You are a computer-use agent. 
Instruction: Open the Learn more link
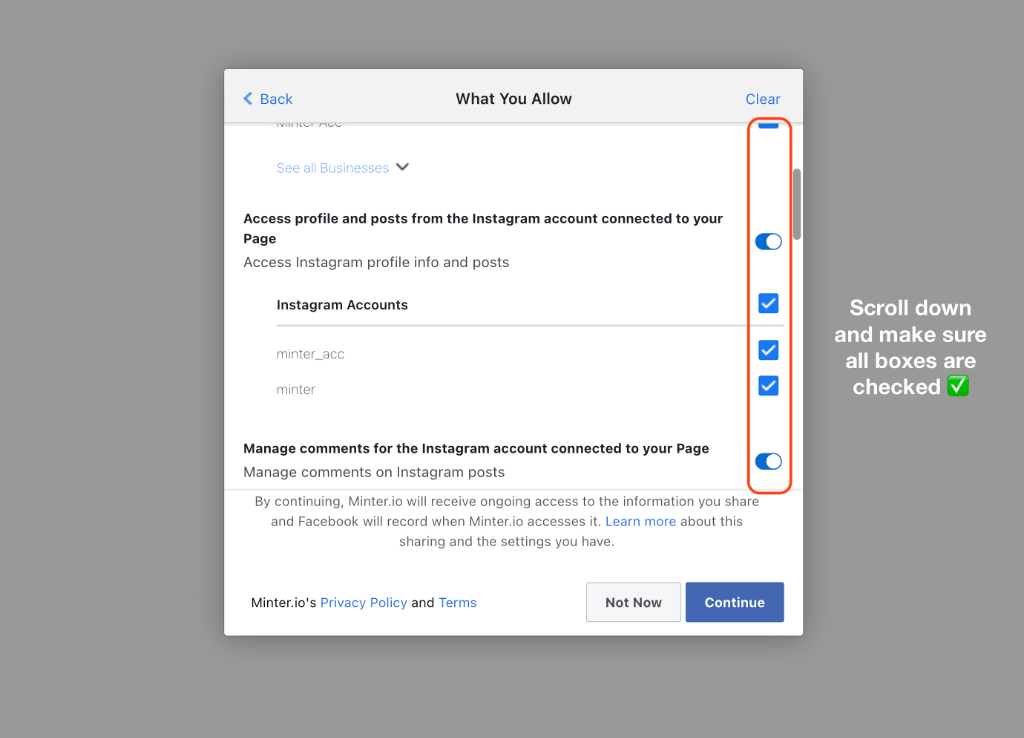click(x=640, y=521)
